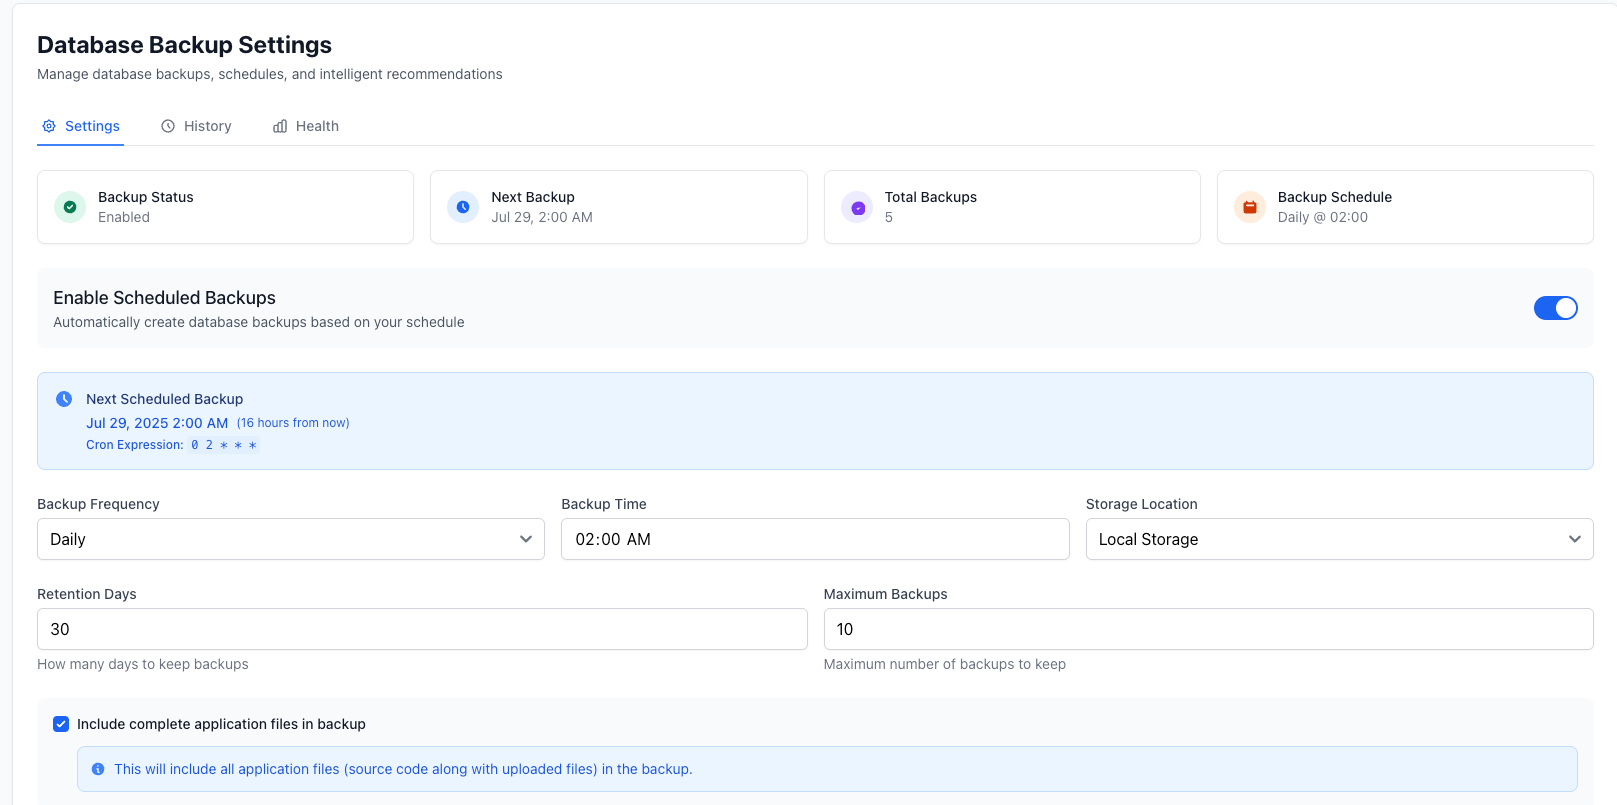Click the purple Total Backups icon

(857, 207)
